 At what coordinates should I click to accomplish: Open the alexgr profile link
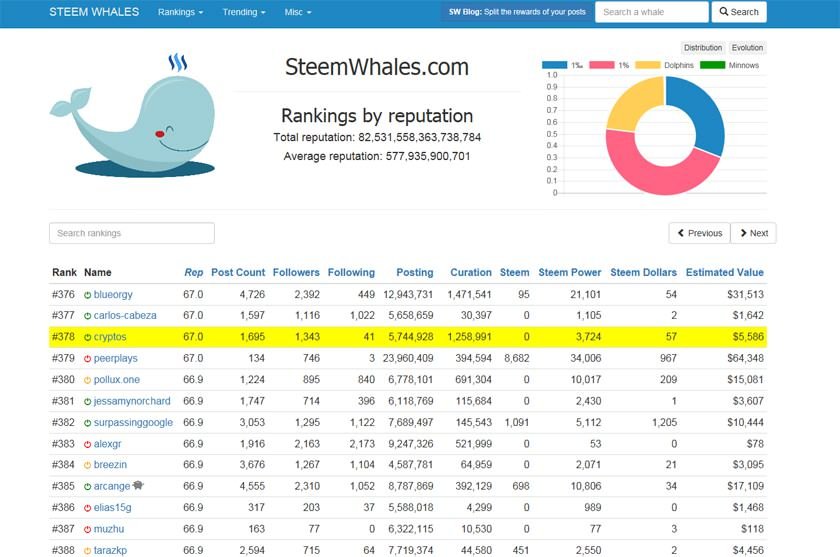(108, 444)
